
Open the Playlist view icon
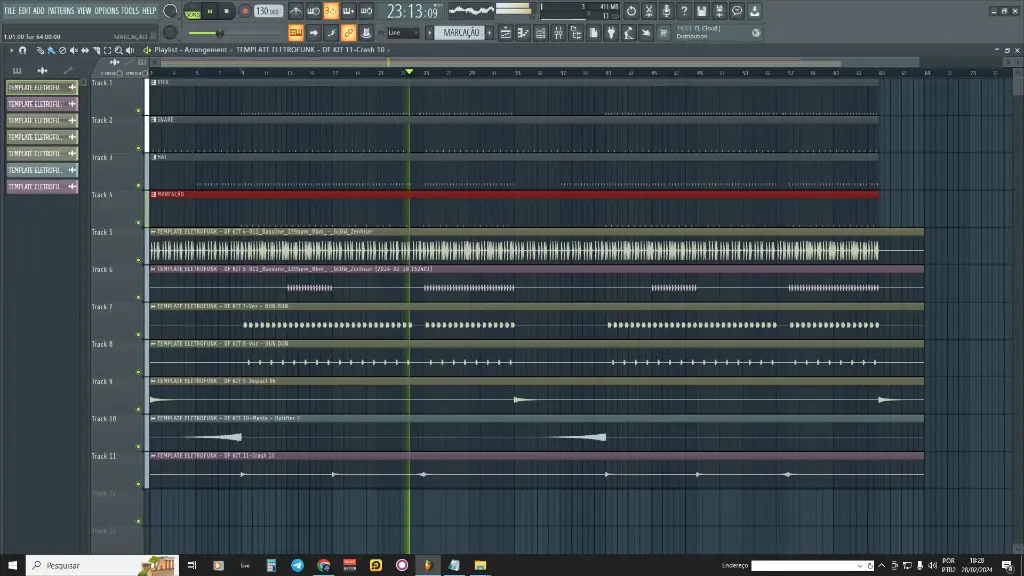505,33
